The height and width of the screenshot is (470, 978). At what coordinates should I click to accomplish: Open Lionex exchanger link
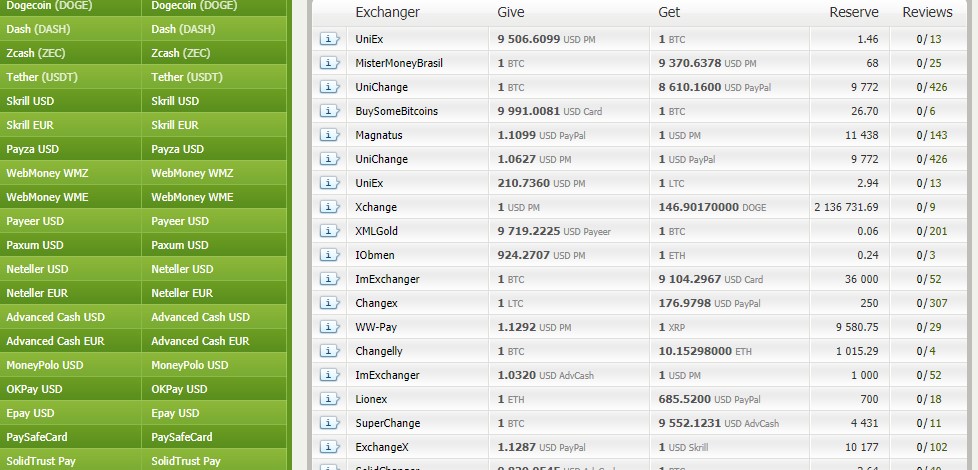[371, 399]
